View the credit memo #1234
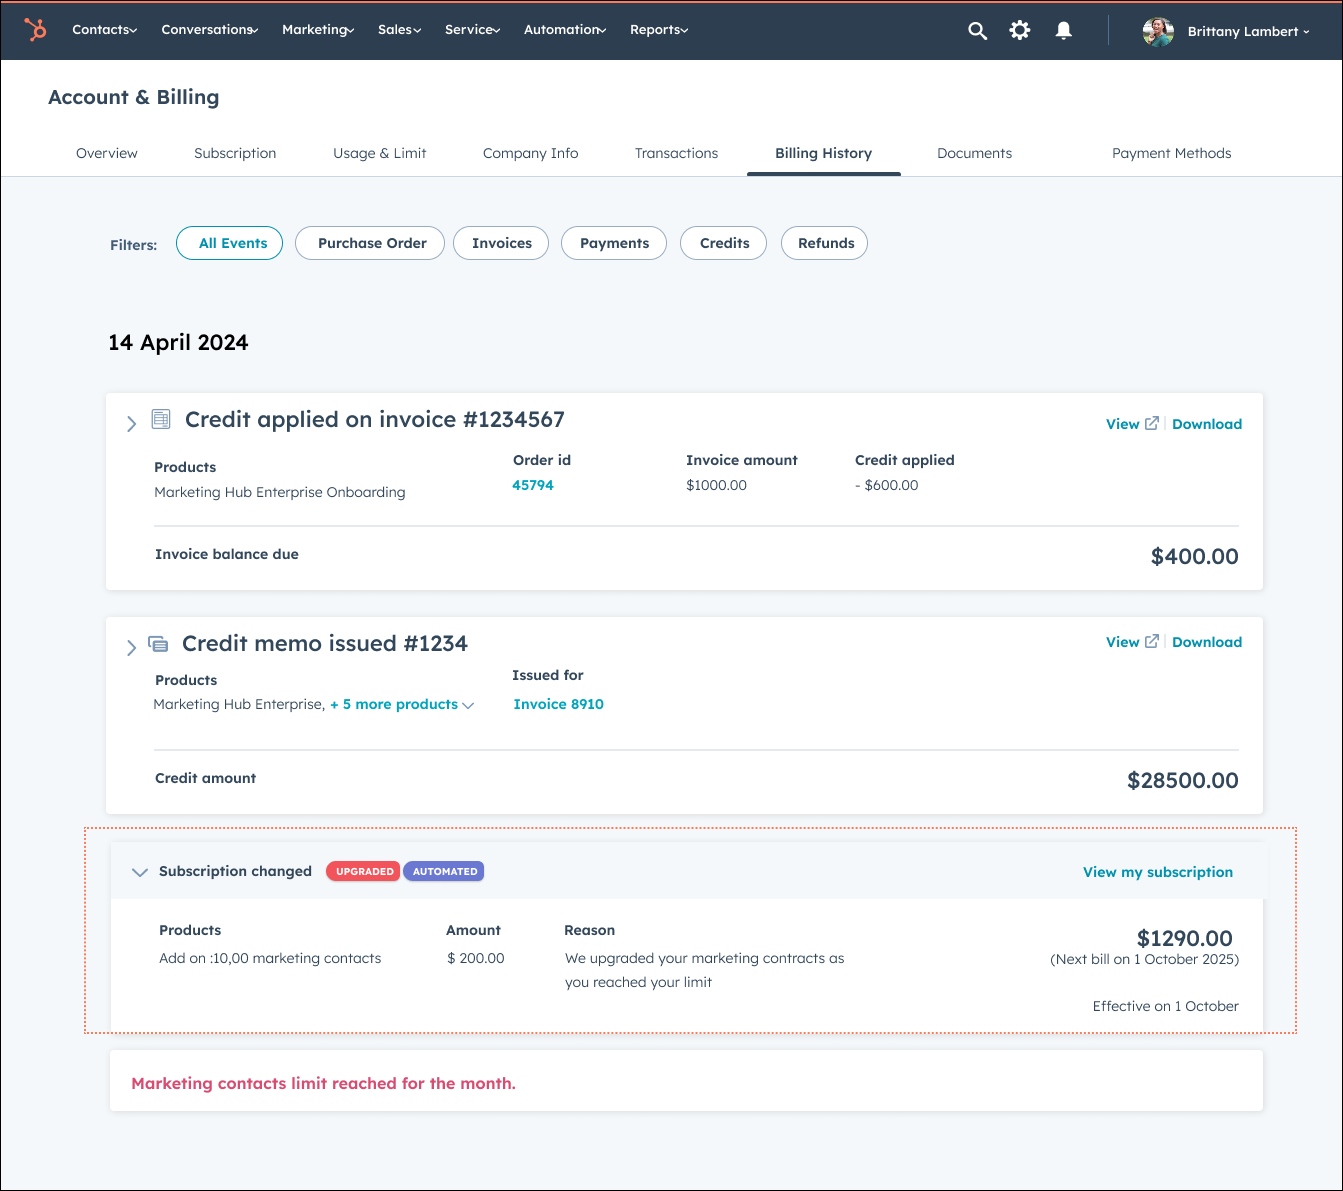The image size is (1343, 1191). pyautogui.click(x=1123, y=642)
